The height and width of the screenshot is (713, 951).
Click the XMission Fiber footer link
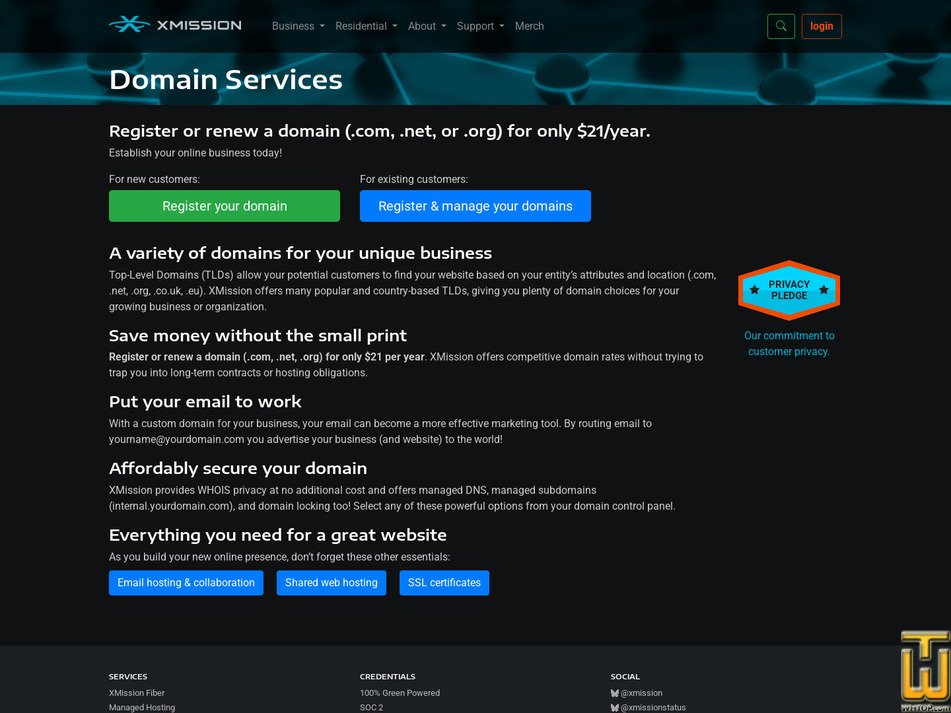coord(137,692)
